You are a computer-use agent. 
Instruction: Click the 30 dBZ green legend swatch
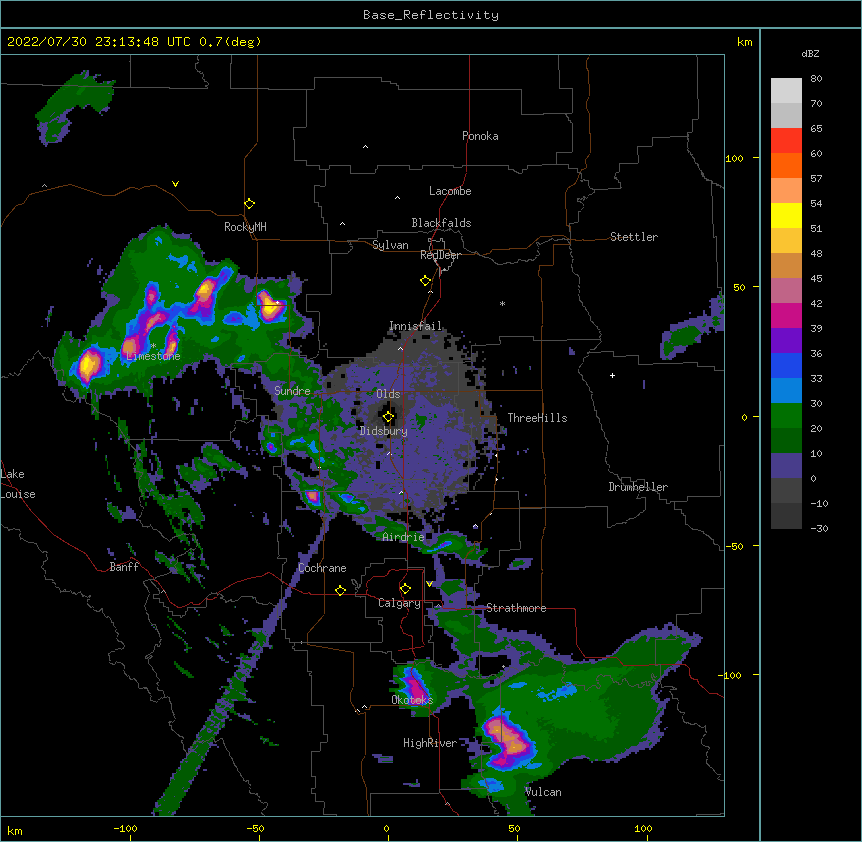pos(786,416)
